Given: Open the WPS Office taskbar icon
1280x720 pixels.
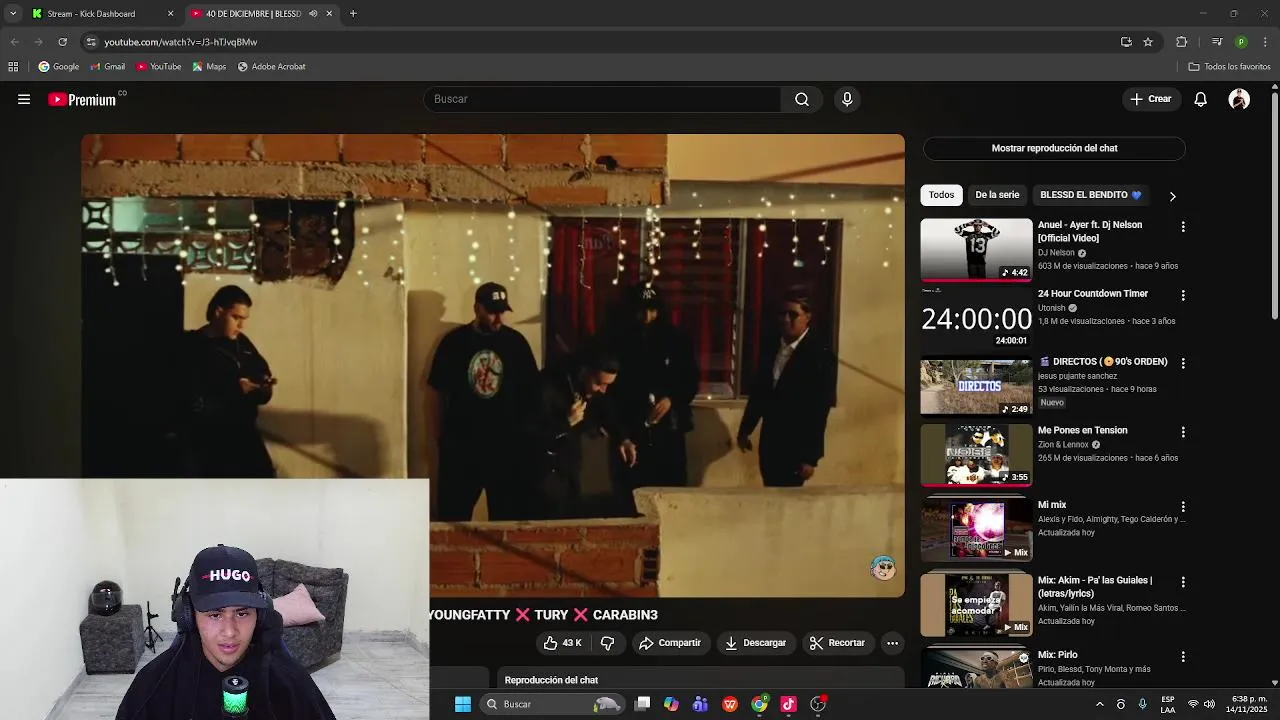Looking at the screenshot, I should click(730, 704).
